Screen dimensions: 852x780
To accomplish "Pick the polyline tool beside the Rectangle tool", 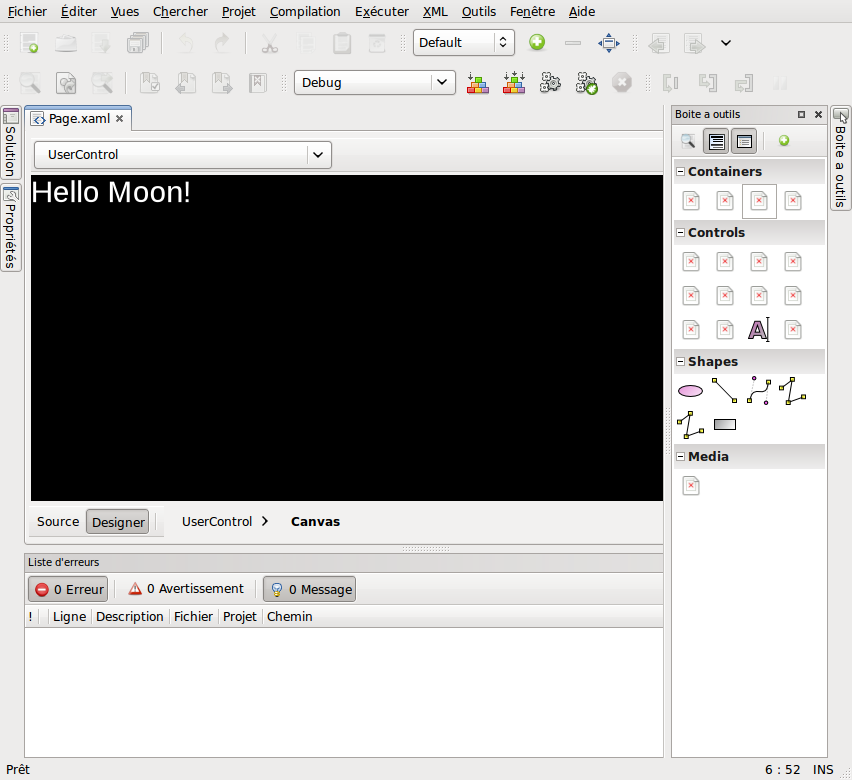I will pos(690,425).
